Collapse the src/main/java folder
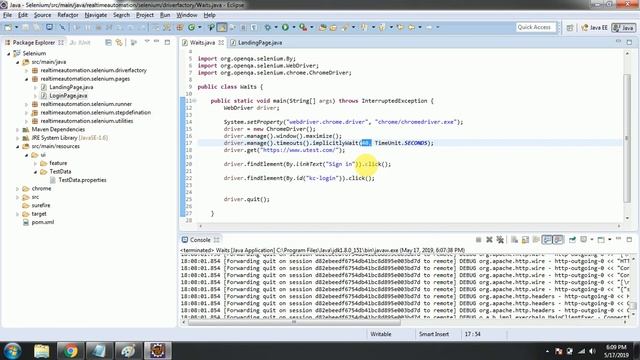The image size is (640, 360). [18, 62]
